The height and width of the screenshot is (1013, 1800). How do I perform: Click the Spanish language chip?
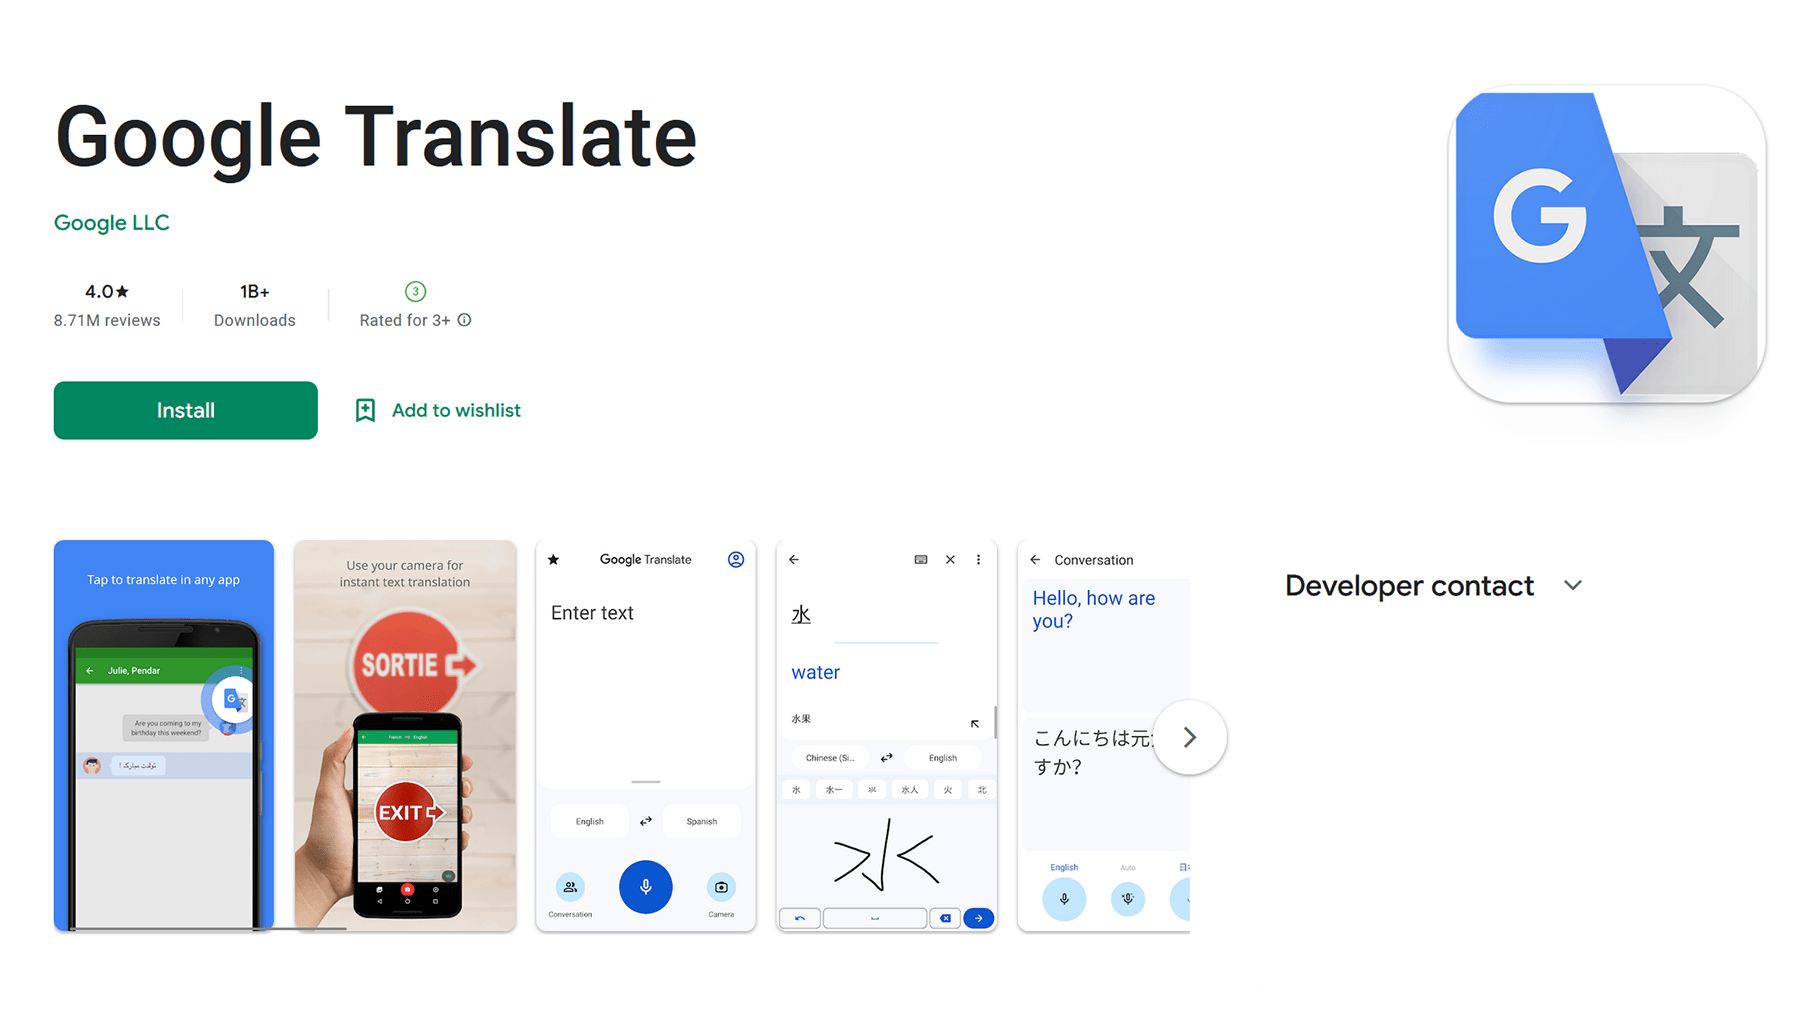pyautogui.click(x=702, y=821)
